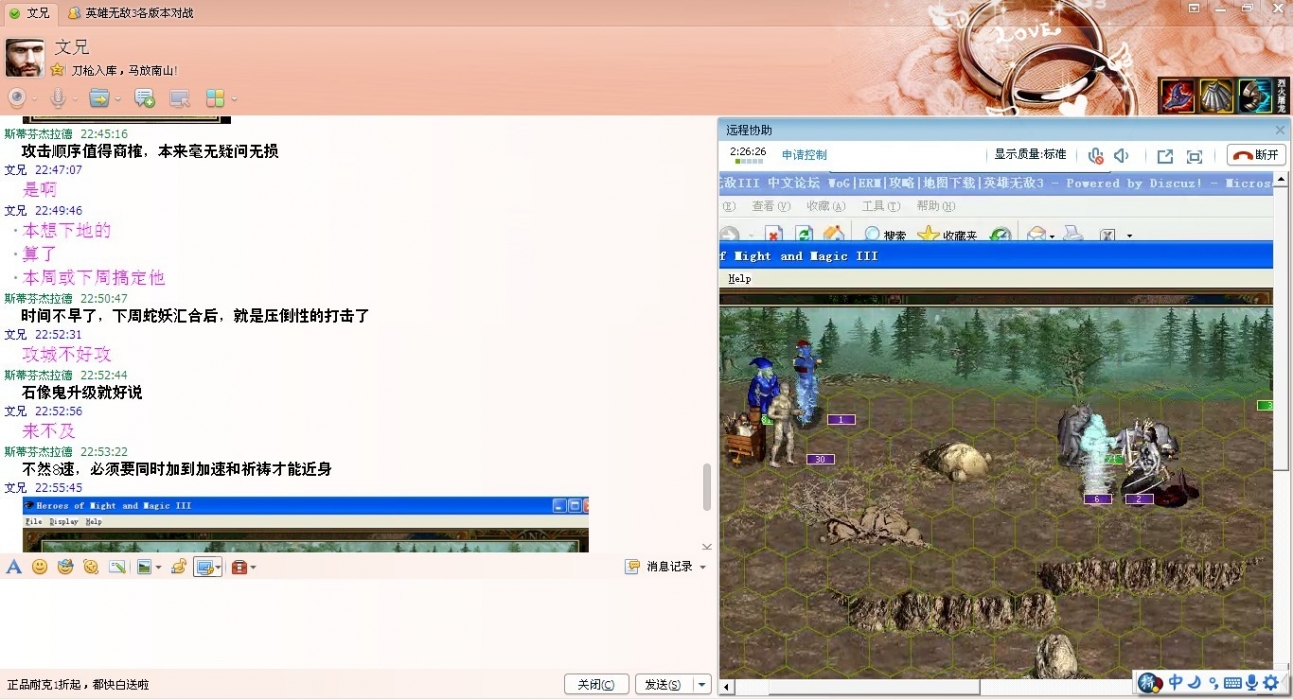Expand the video call options arrow
1293x700 pixels.
(x=34, y=99)
